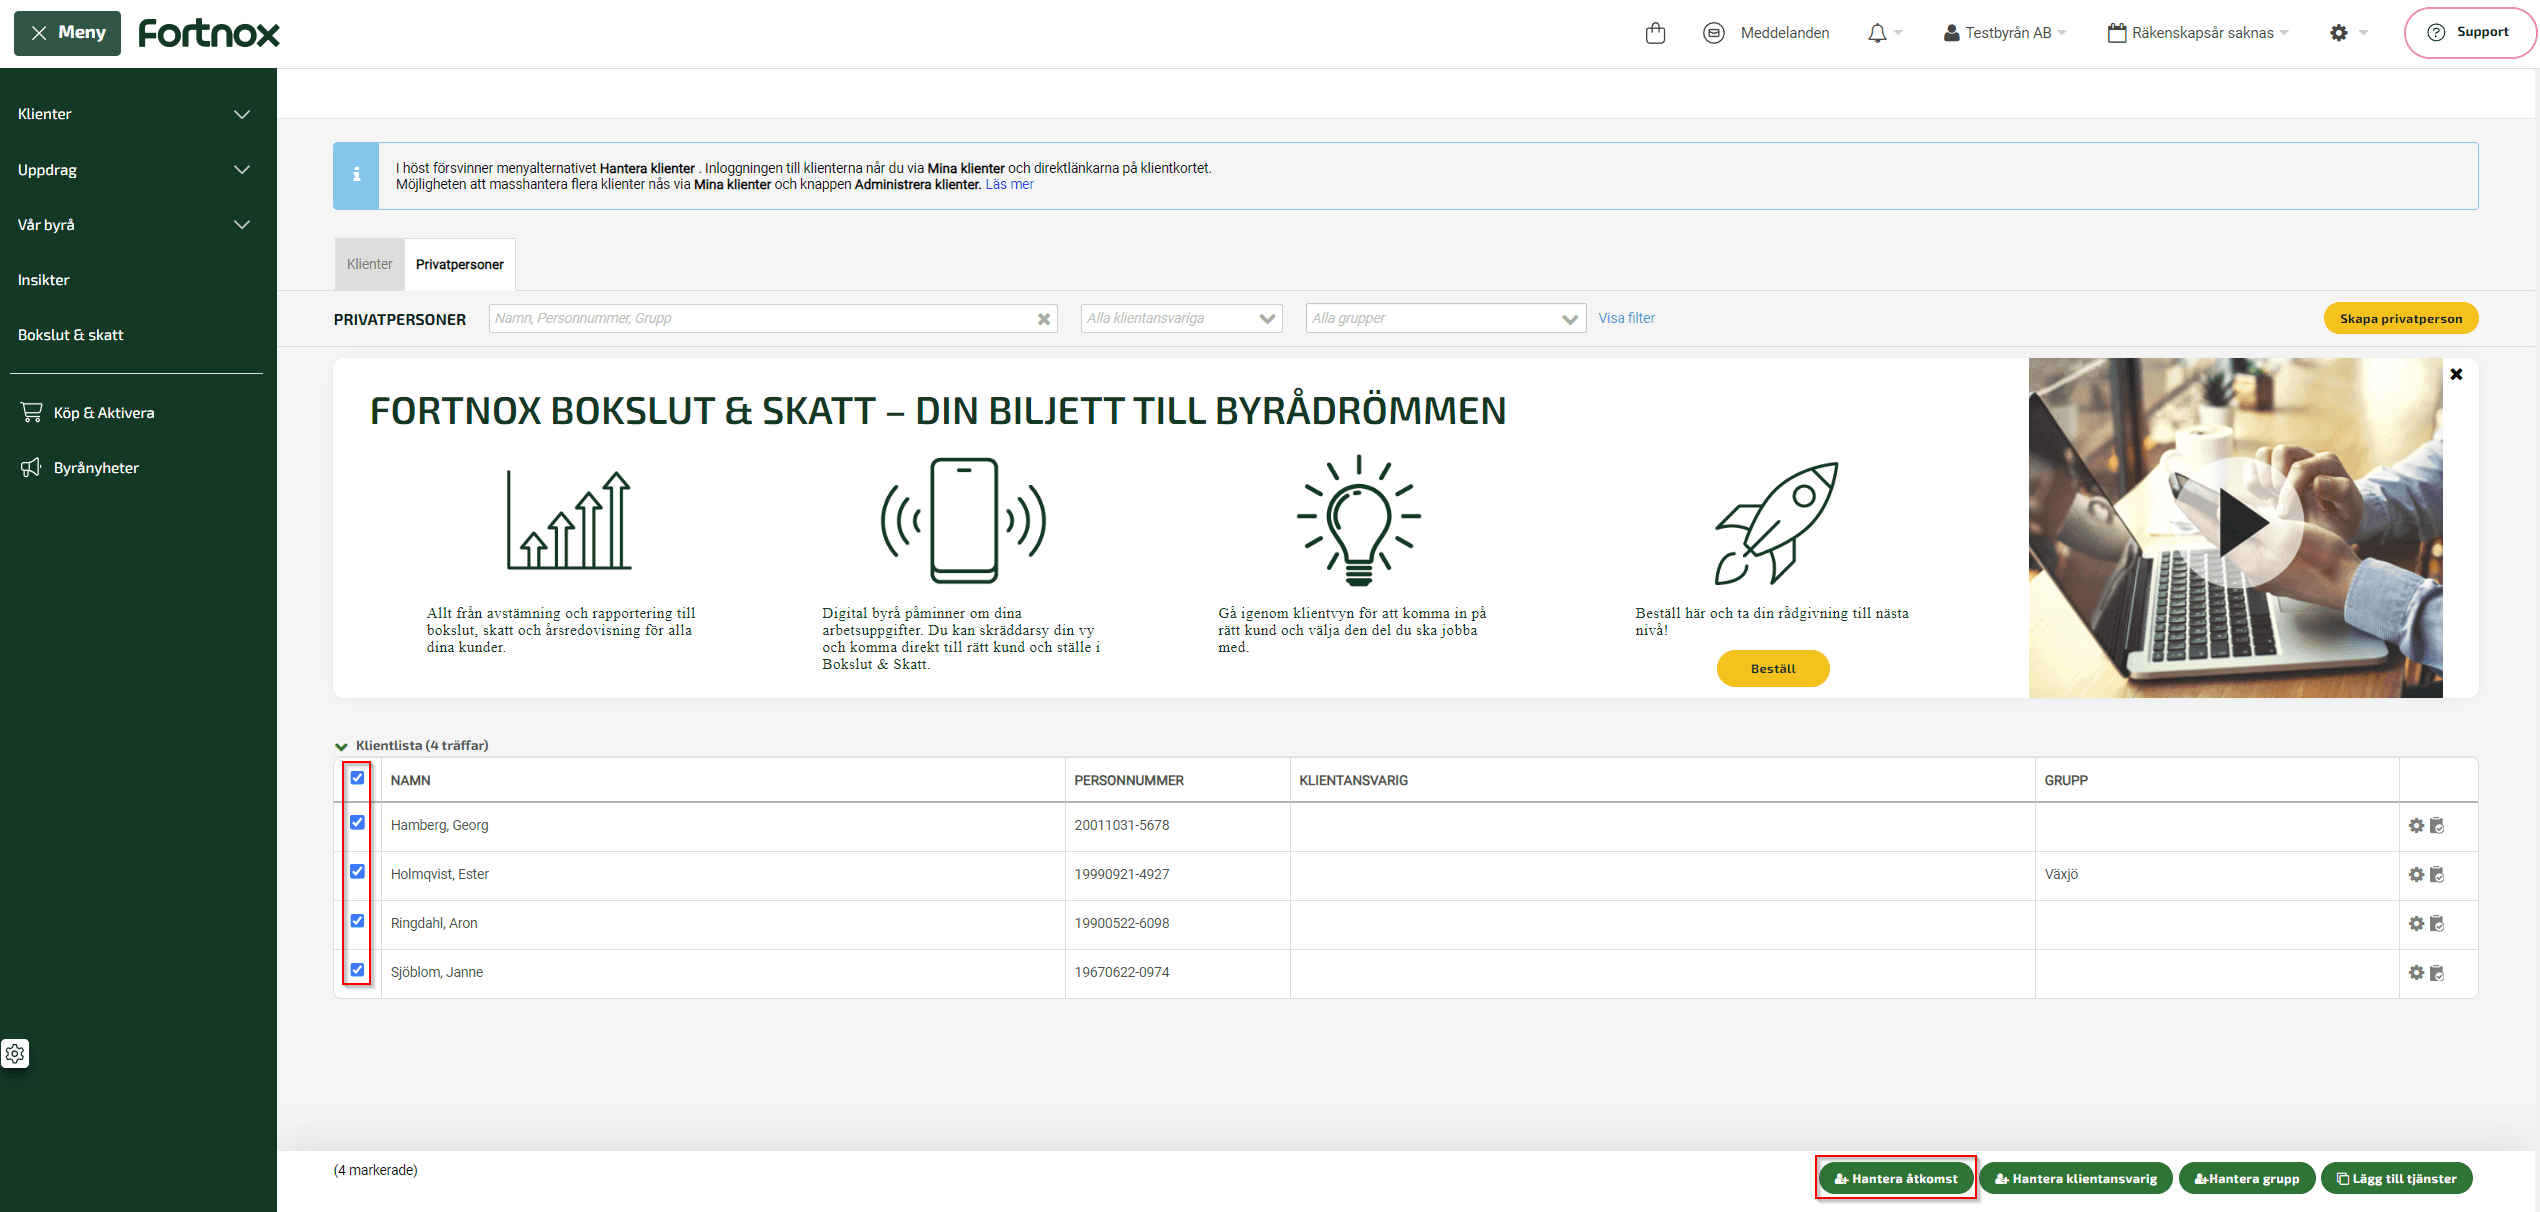2540x1212 pixels.
Task: Open Meddelanden messages icon
Action: pyautogui.click(x=1714, y=33)
